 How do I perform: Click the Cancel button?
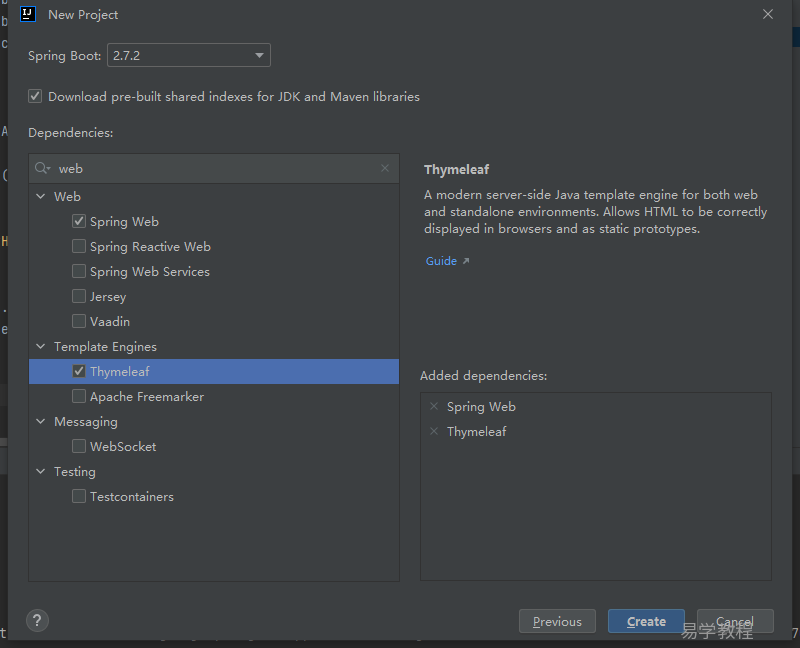(x=735, y=621)
